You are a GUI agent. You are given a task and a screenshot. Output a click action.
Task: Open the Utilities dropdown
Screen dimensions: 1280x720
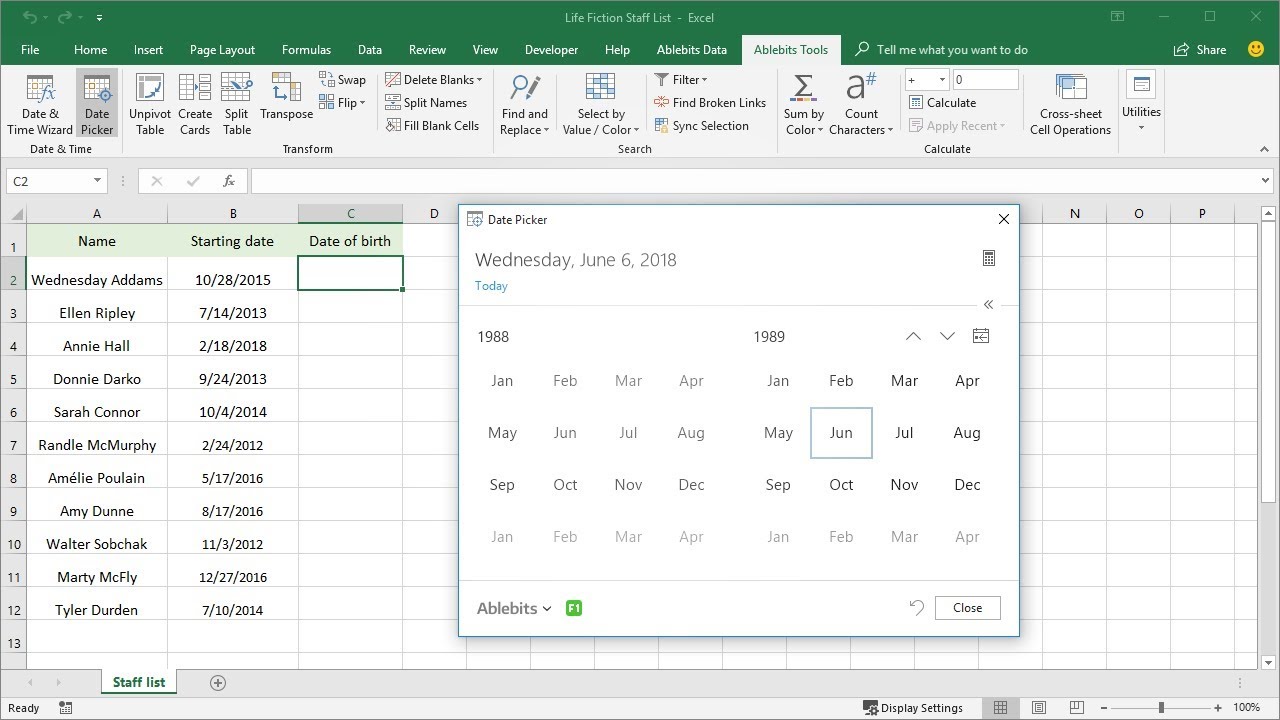[1141, 102]
